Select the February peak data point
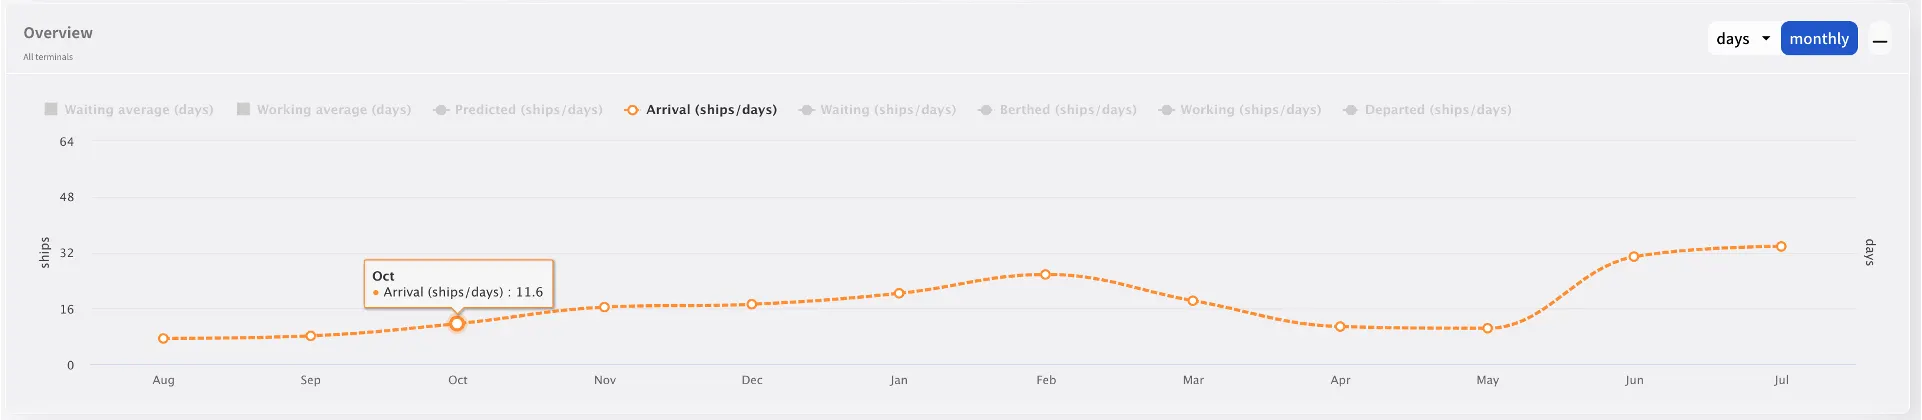1922x420 pixels. (1046, 274)
